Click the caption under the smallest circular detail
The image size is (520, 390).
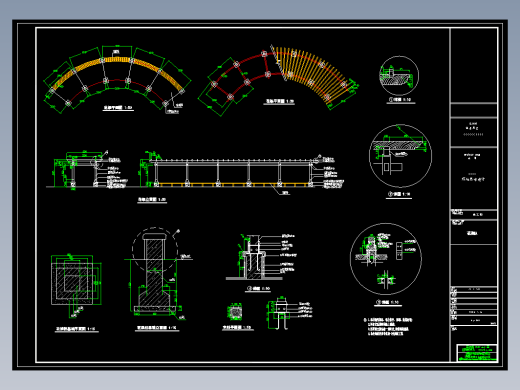(400, 100)
